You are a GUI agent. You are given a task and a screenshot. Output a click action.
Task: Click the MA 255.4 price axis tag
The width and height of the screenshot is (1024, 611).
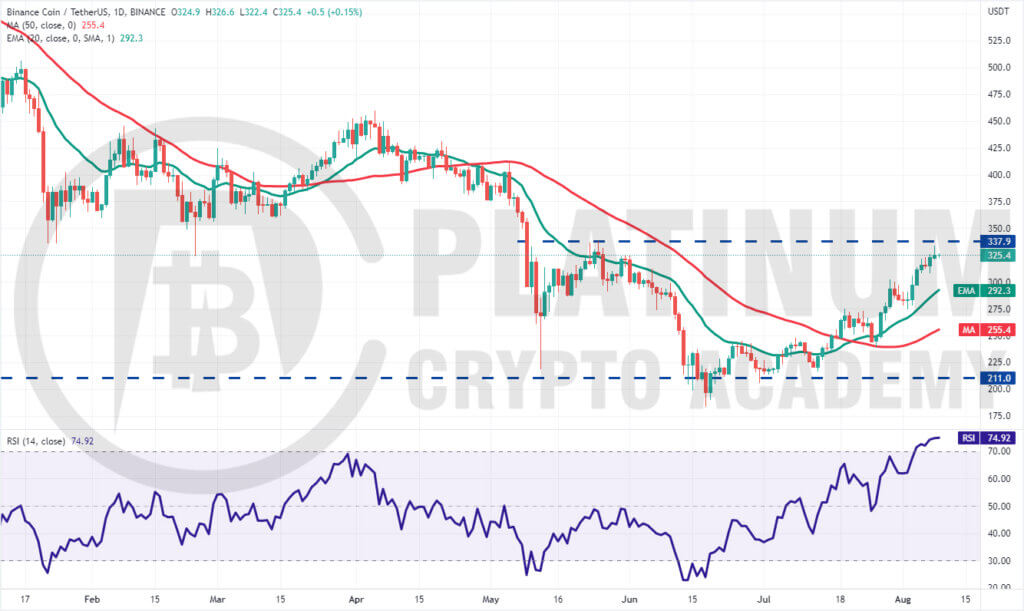[x=987, y=330]
